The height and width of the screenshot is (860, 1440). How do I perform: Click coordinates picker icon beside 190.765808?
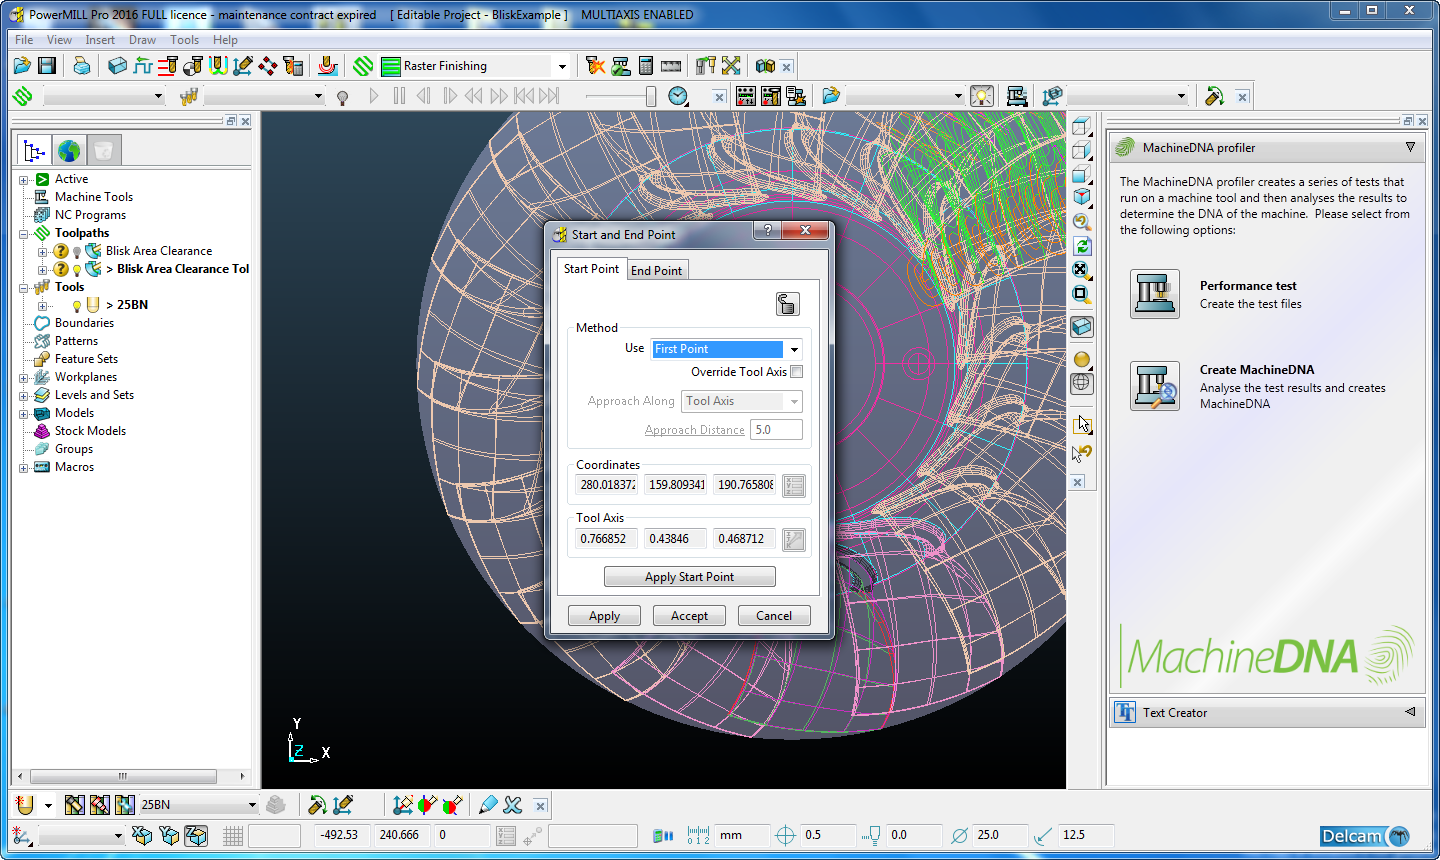point(794,486)
